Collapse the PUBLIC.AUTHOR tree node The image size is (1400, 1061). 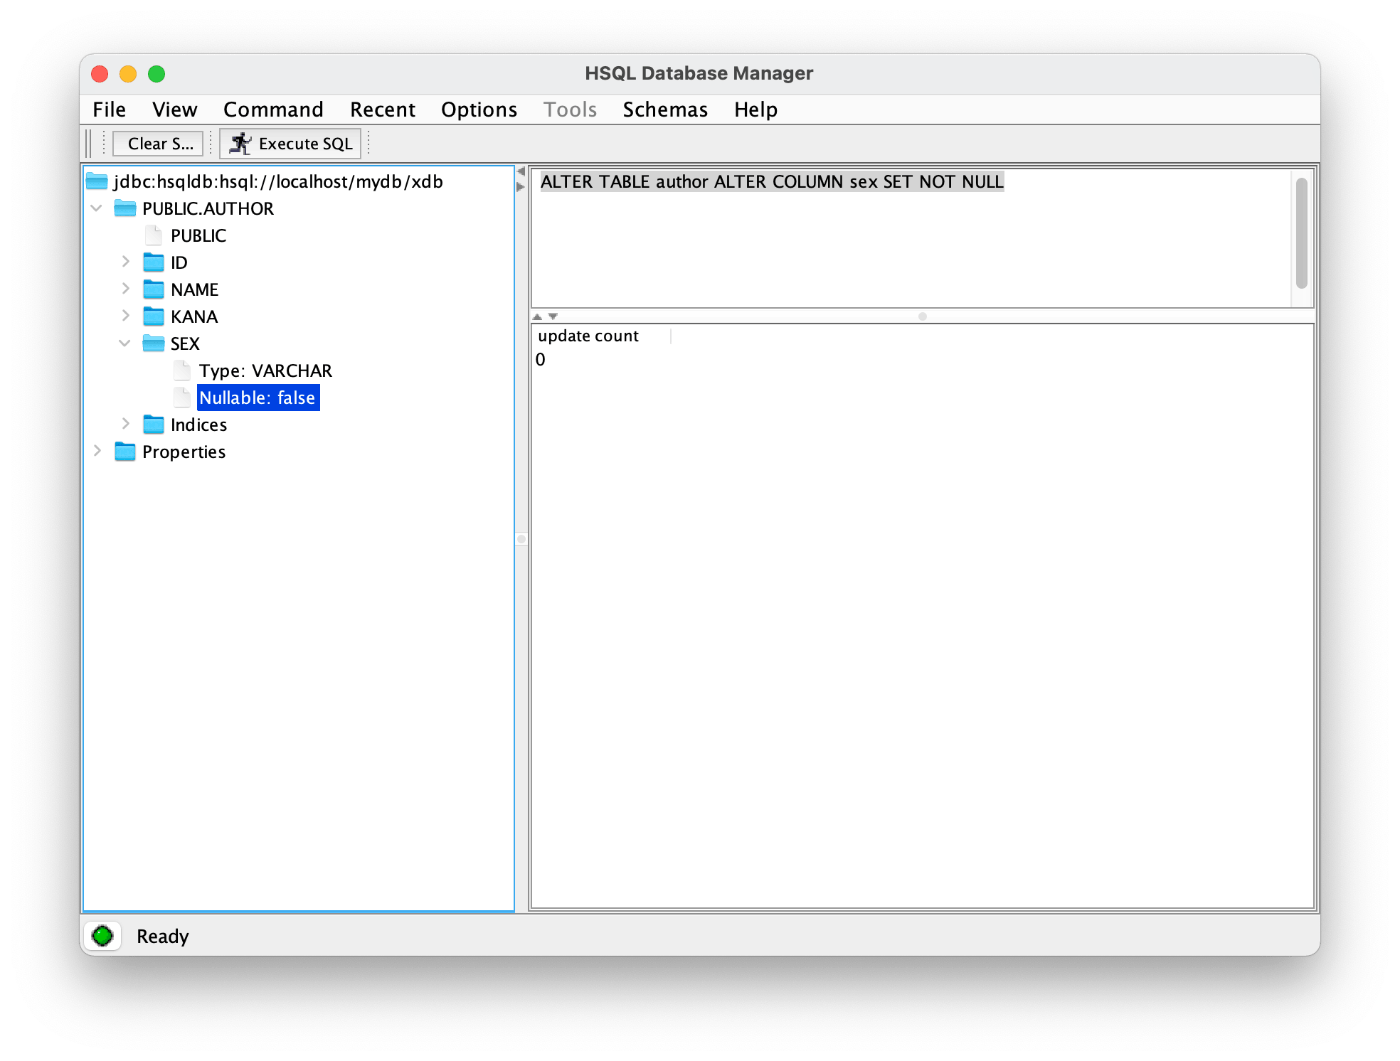coord(97,208)
